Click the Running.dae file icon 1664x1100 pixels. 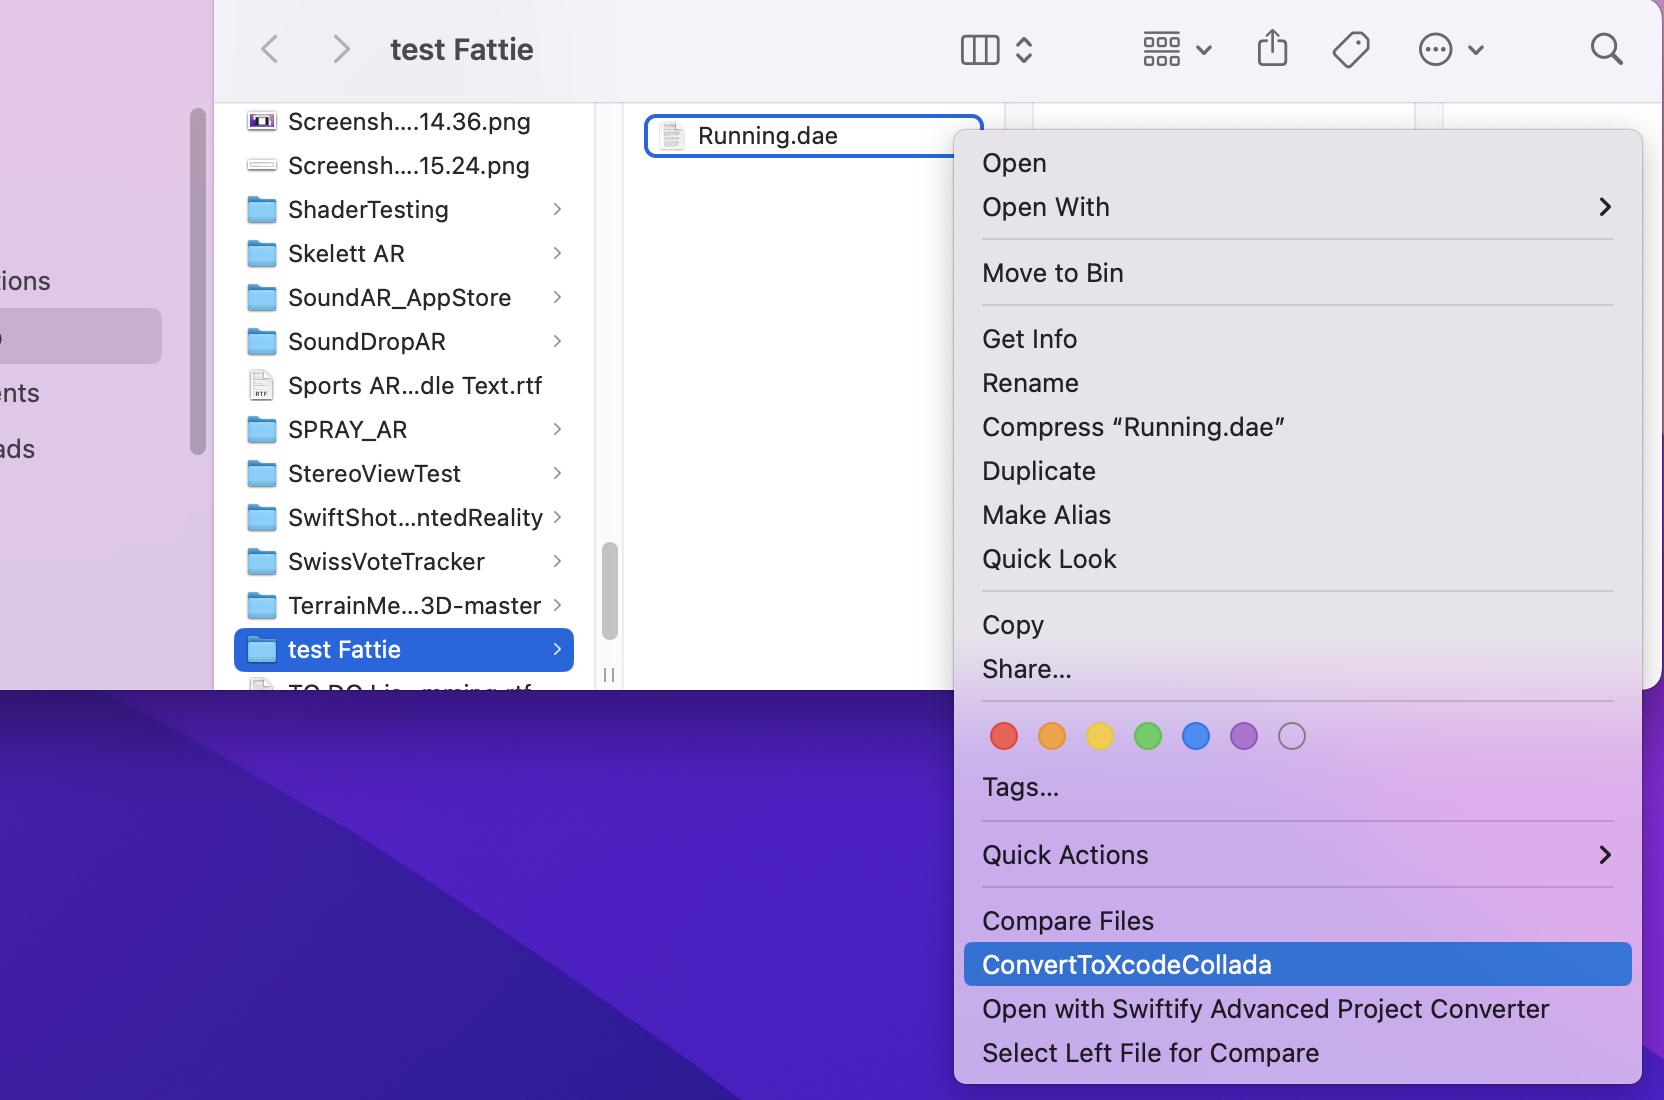672,136
